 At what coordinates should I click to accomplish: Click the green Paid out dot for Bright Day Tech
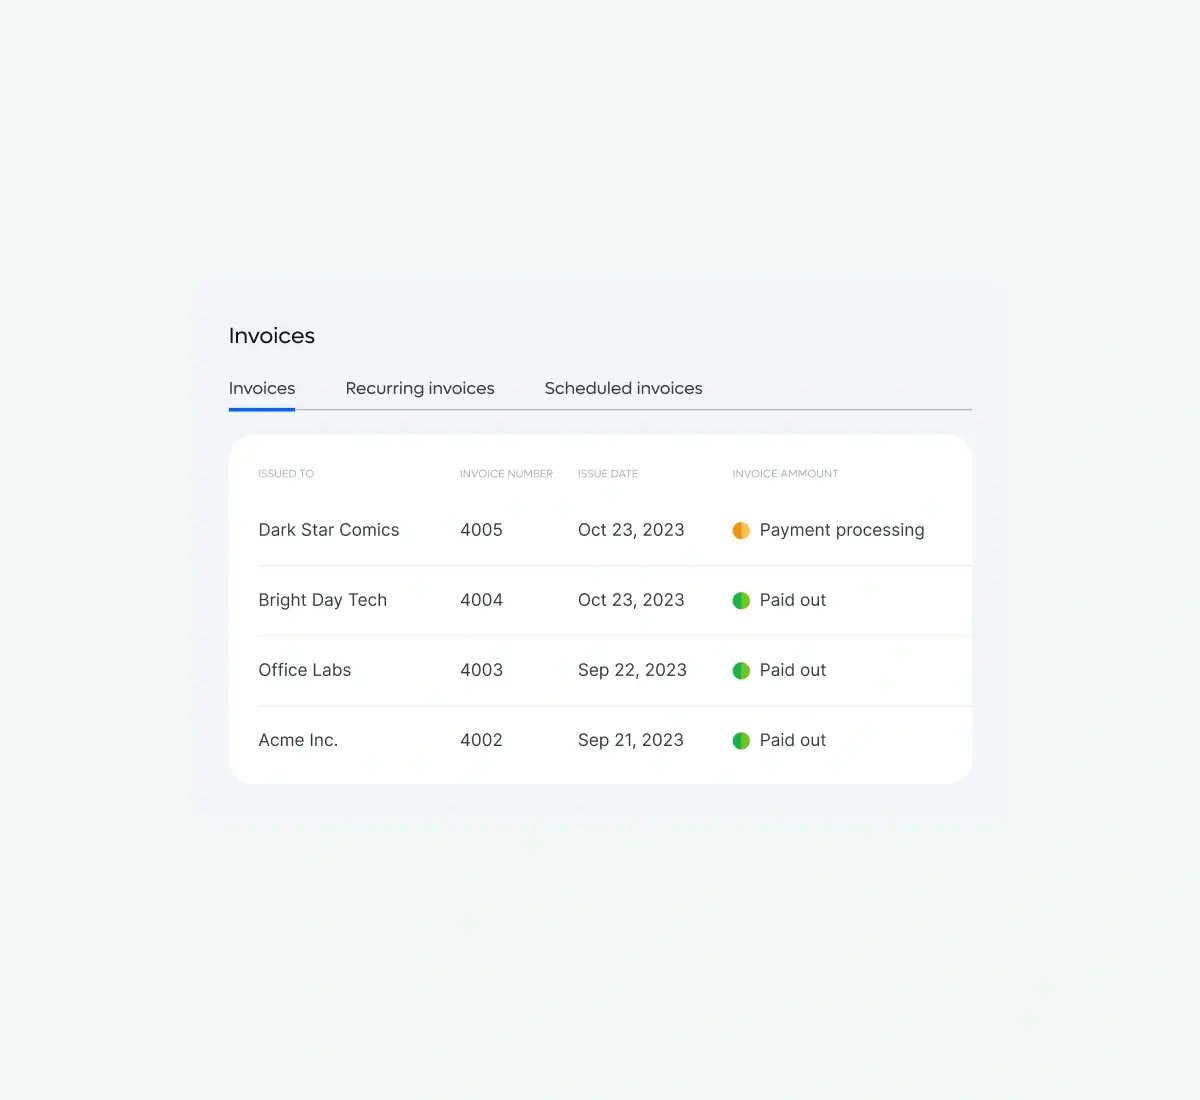coord(741,600)
